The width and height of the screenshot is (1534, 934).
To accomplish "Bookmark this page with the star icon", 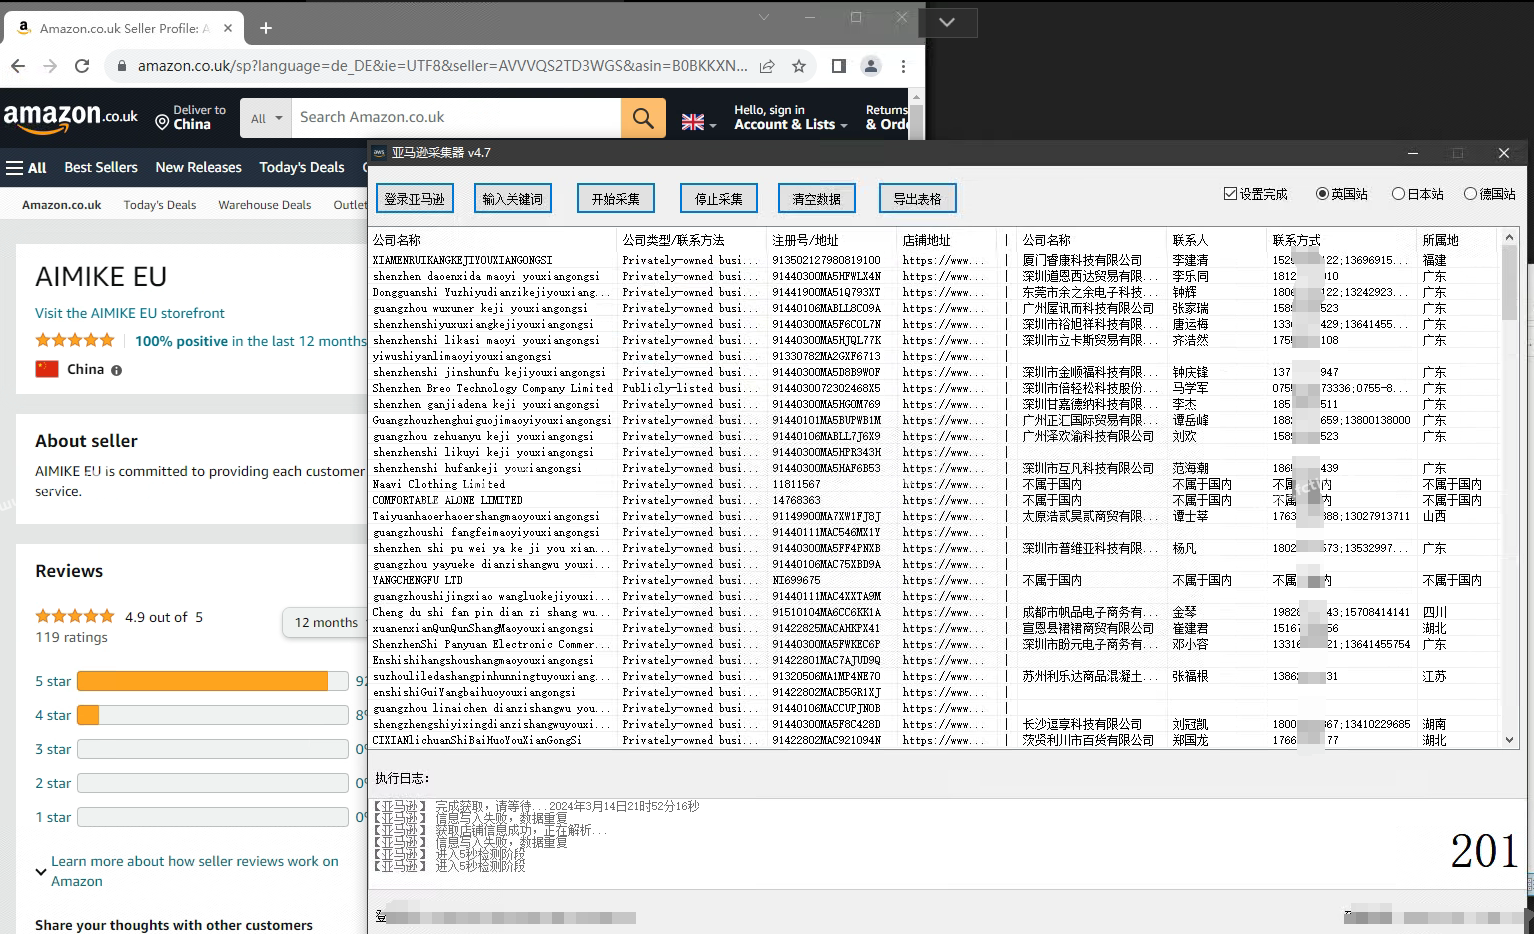I will [x=799, y=66].
